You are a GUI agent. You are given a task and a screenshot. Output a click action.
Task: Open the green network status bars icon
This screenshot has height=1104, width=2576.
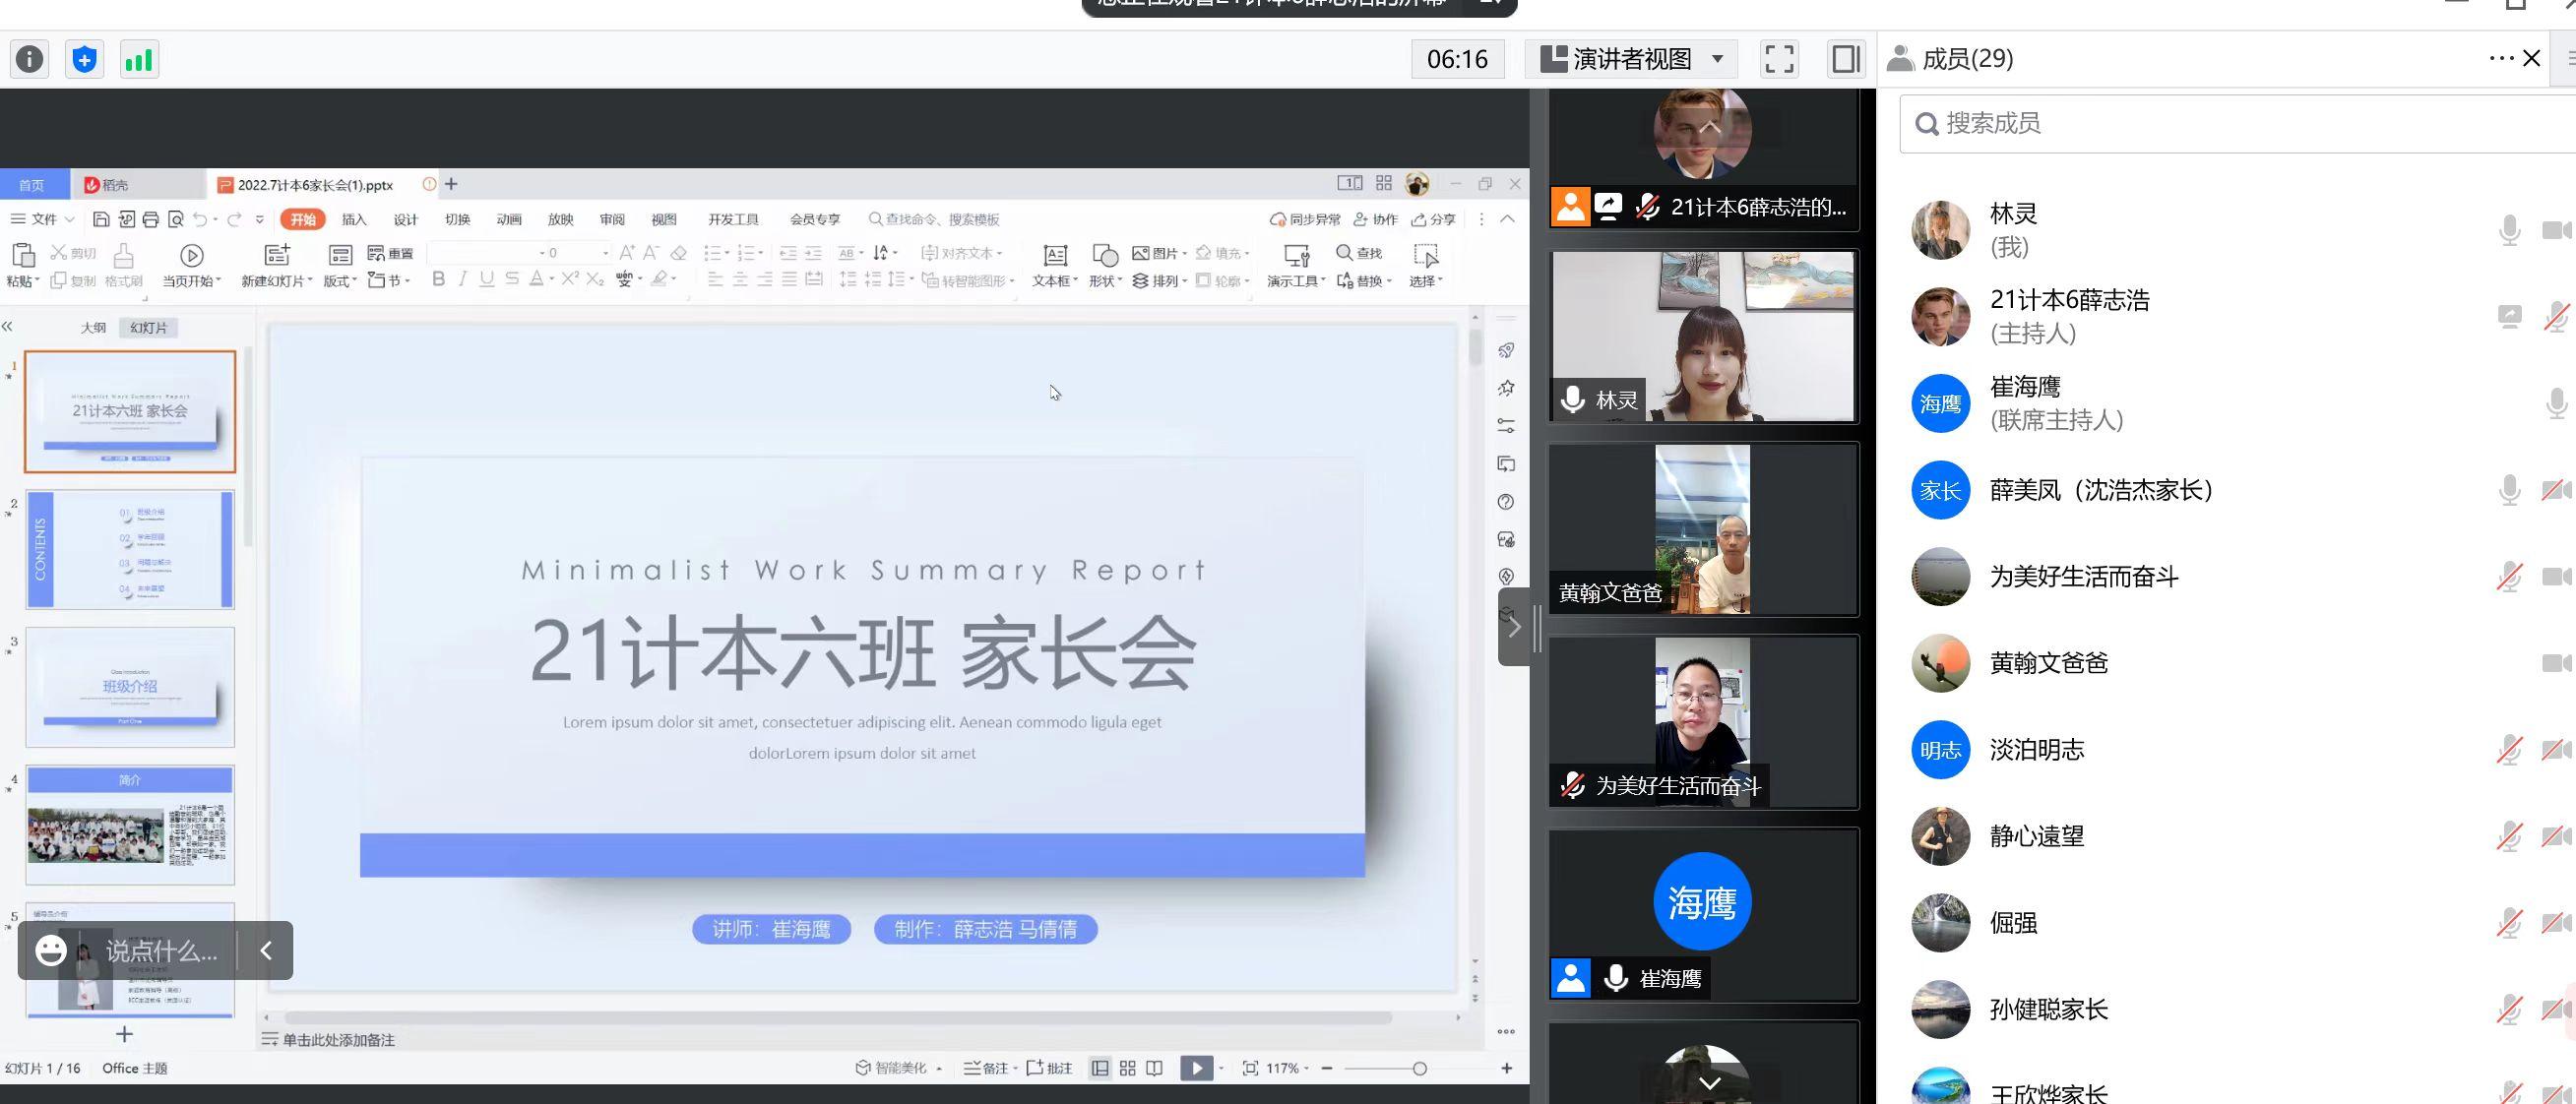pos(139,60)
